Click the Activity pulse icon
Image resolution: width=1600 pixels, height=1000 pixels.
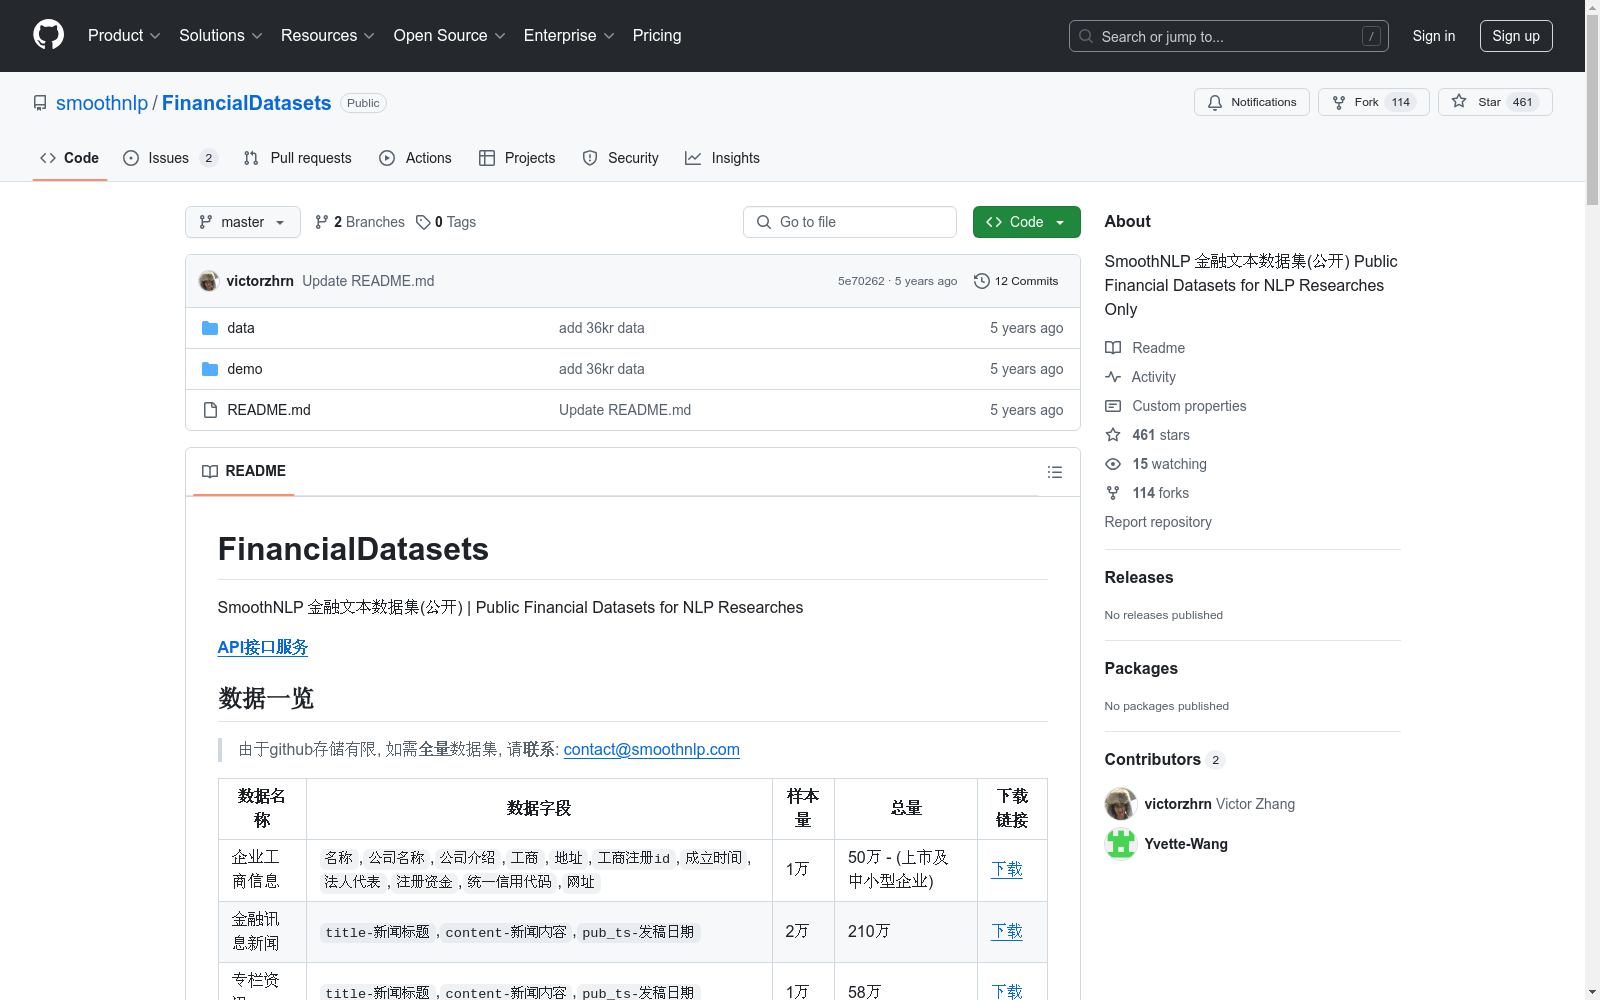[1113, 377]
